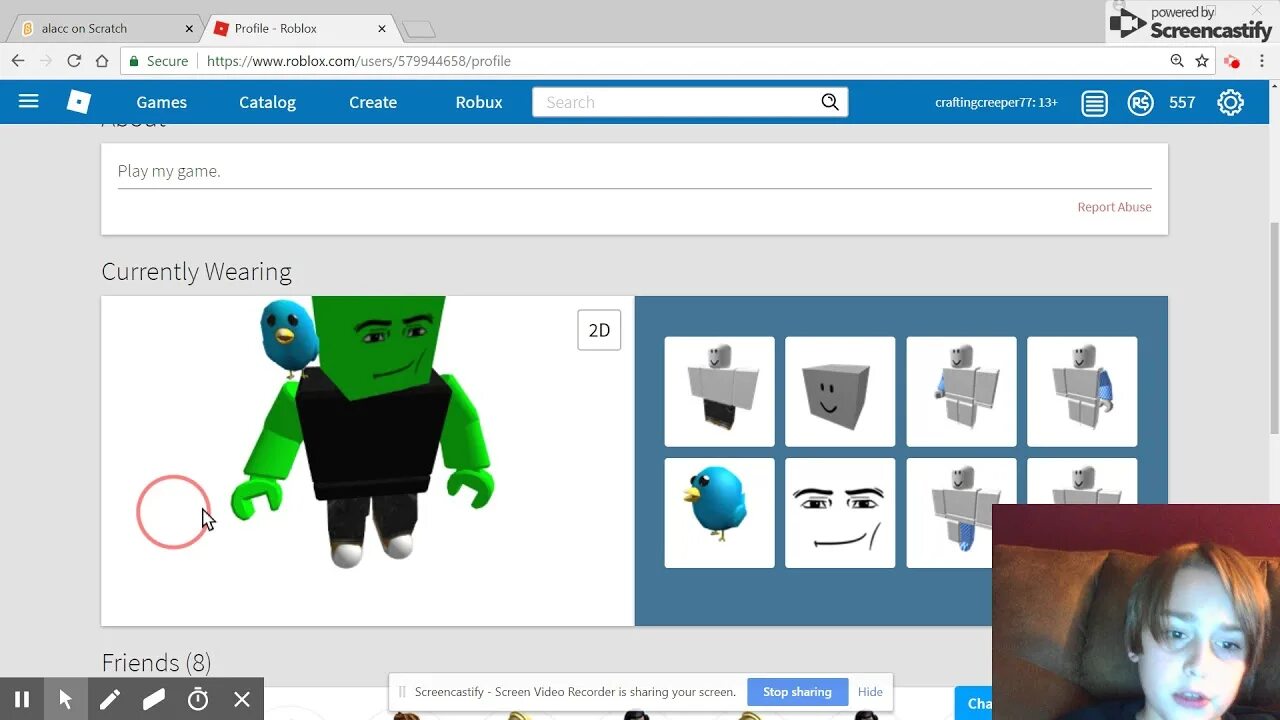1280x720 pixels.
Task: Open a new browser tab
Action: click(x=418, y=29)
